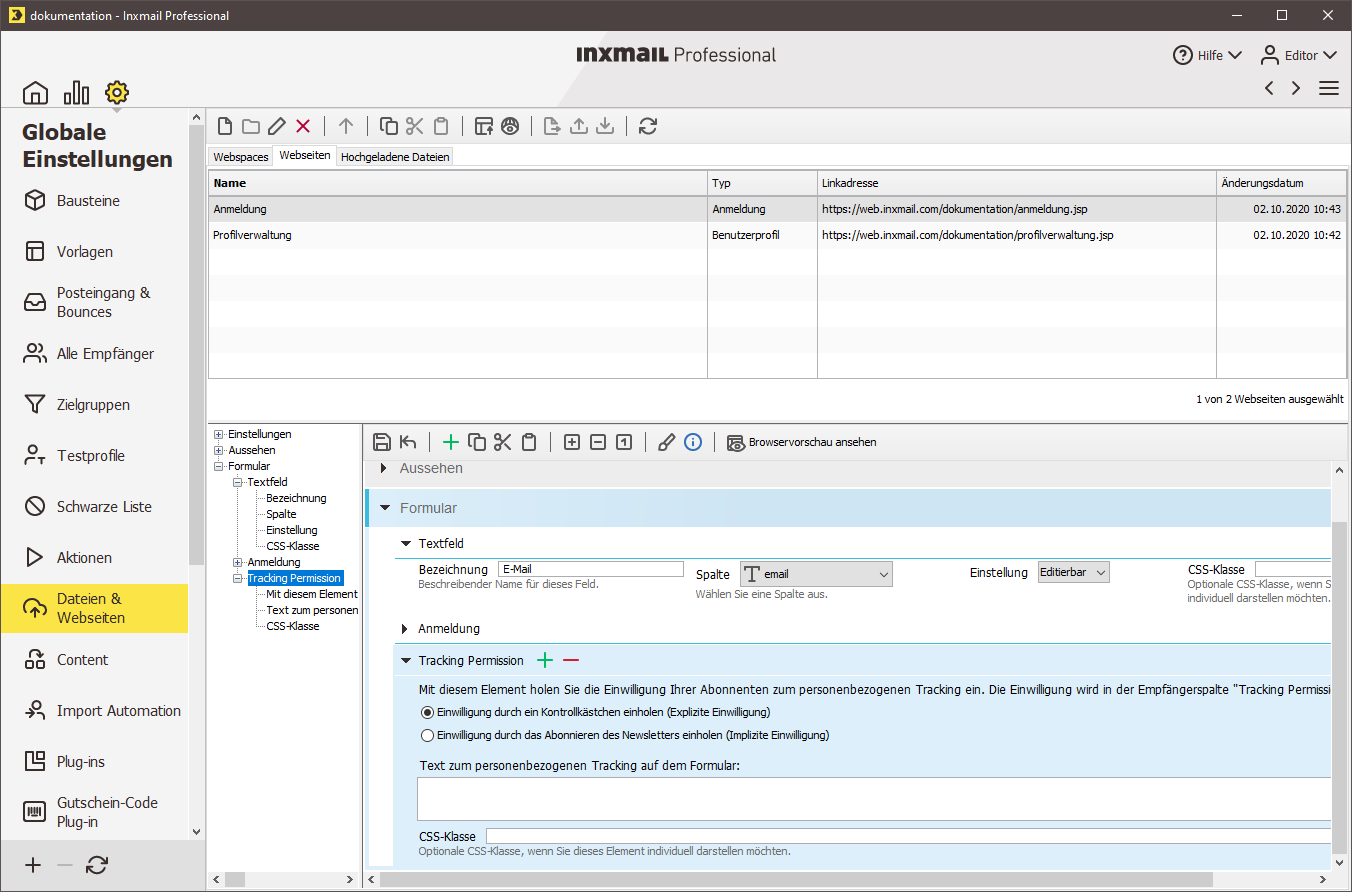The image size is (1352, 892).
Task: Click the yellow gear settings icon
Action: tap(117, 93)
